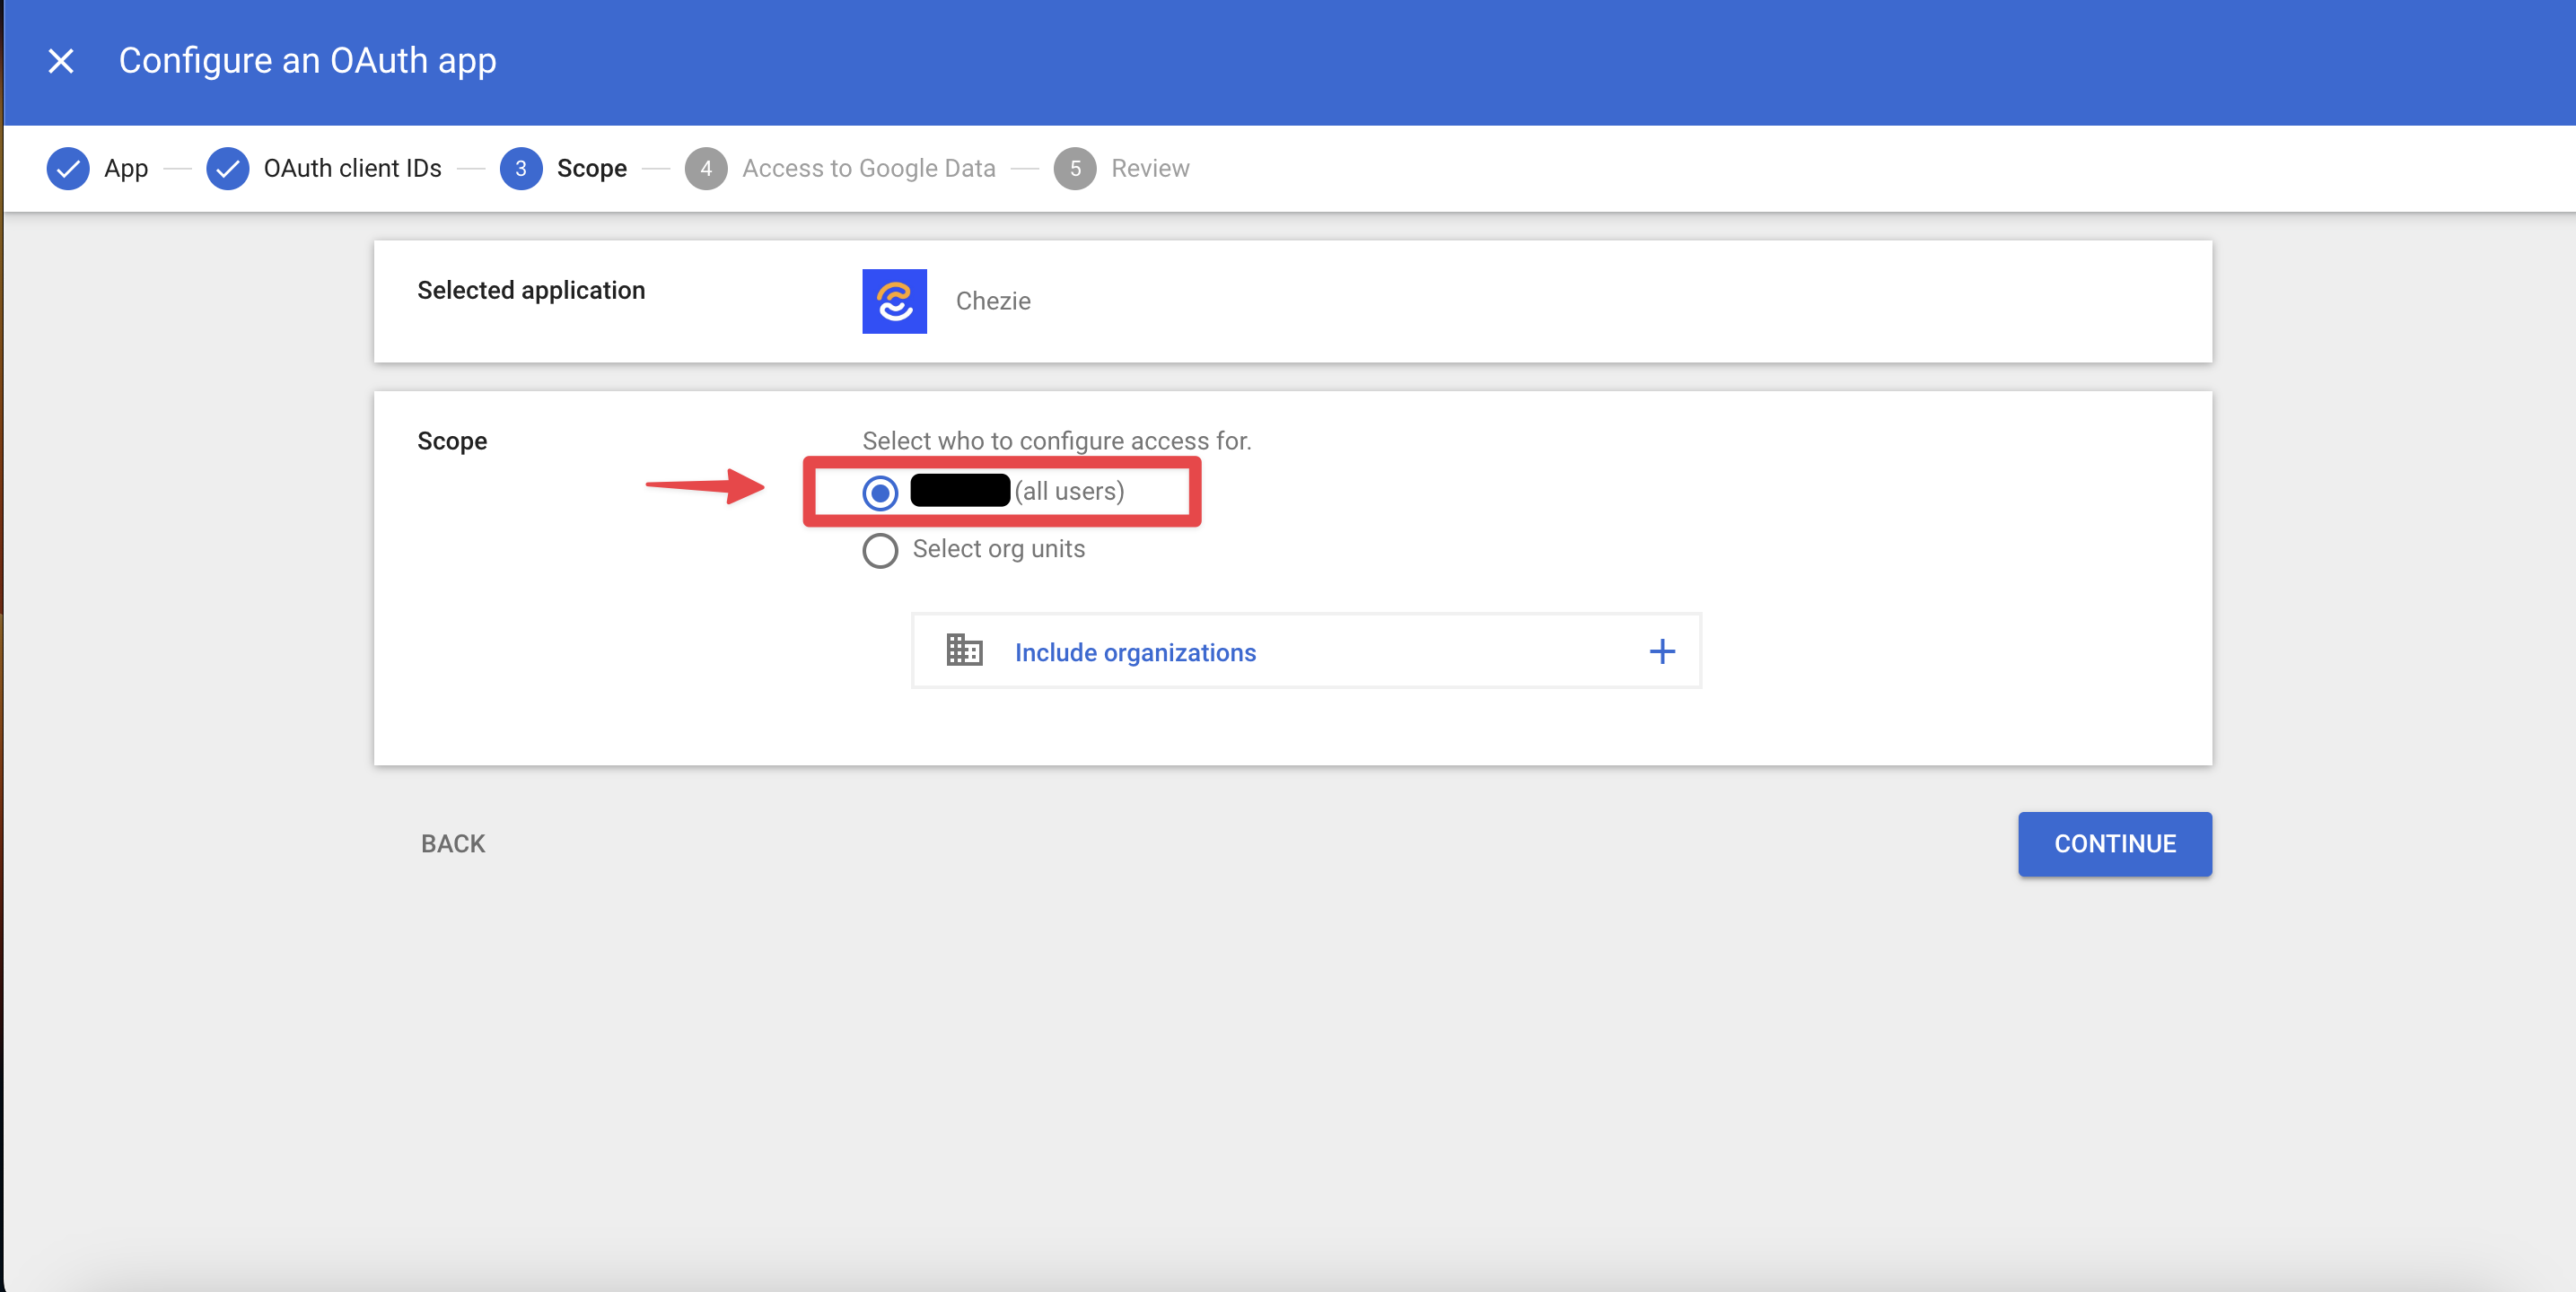Open the Review step label
2576x1292 pixels.
(1150, 168)
